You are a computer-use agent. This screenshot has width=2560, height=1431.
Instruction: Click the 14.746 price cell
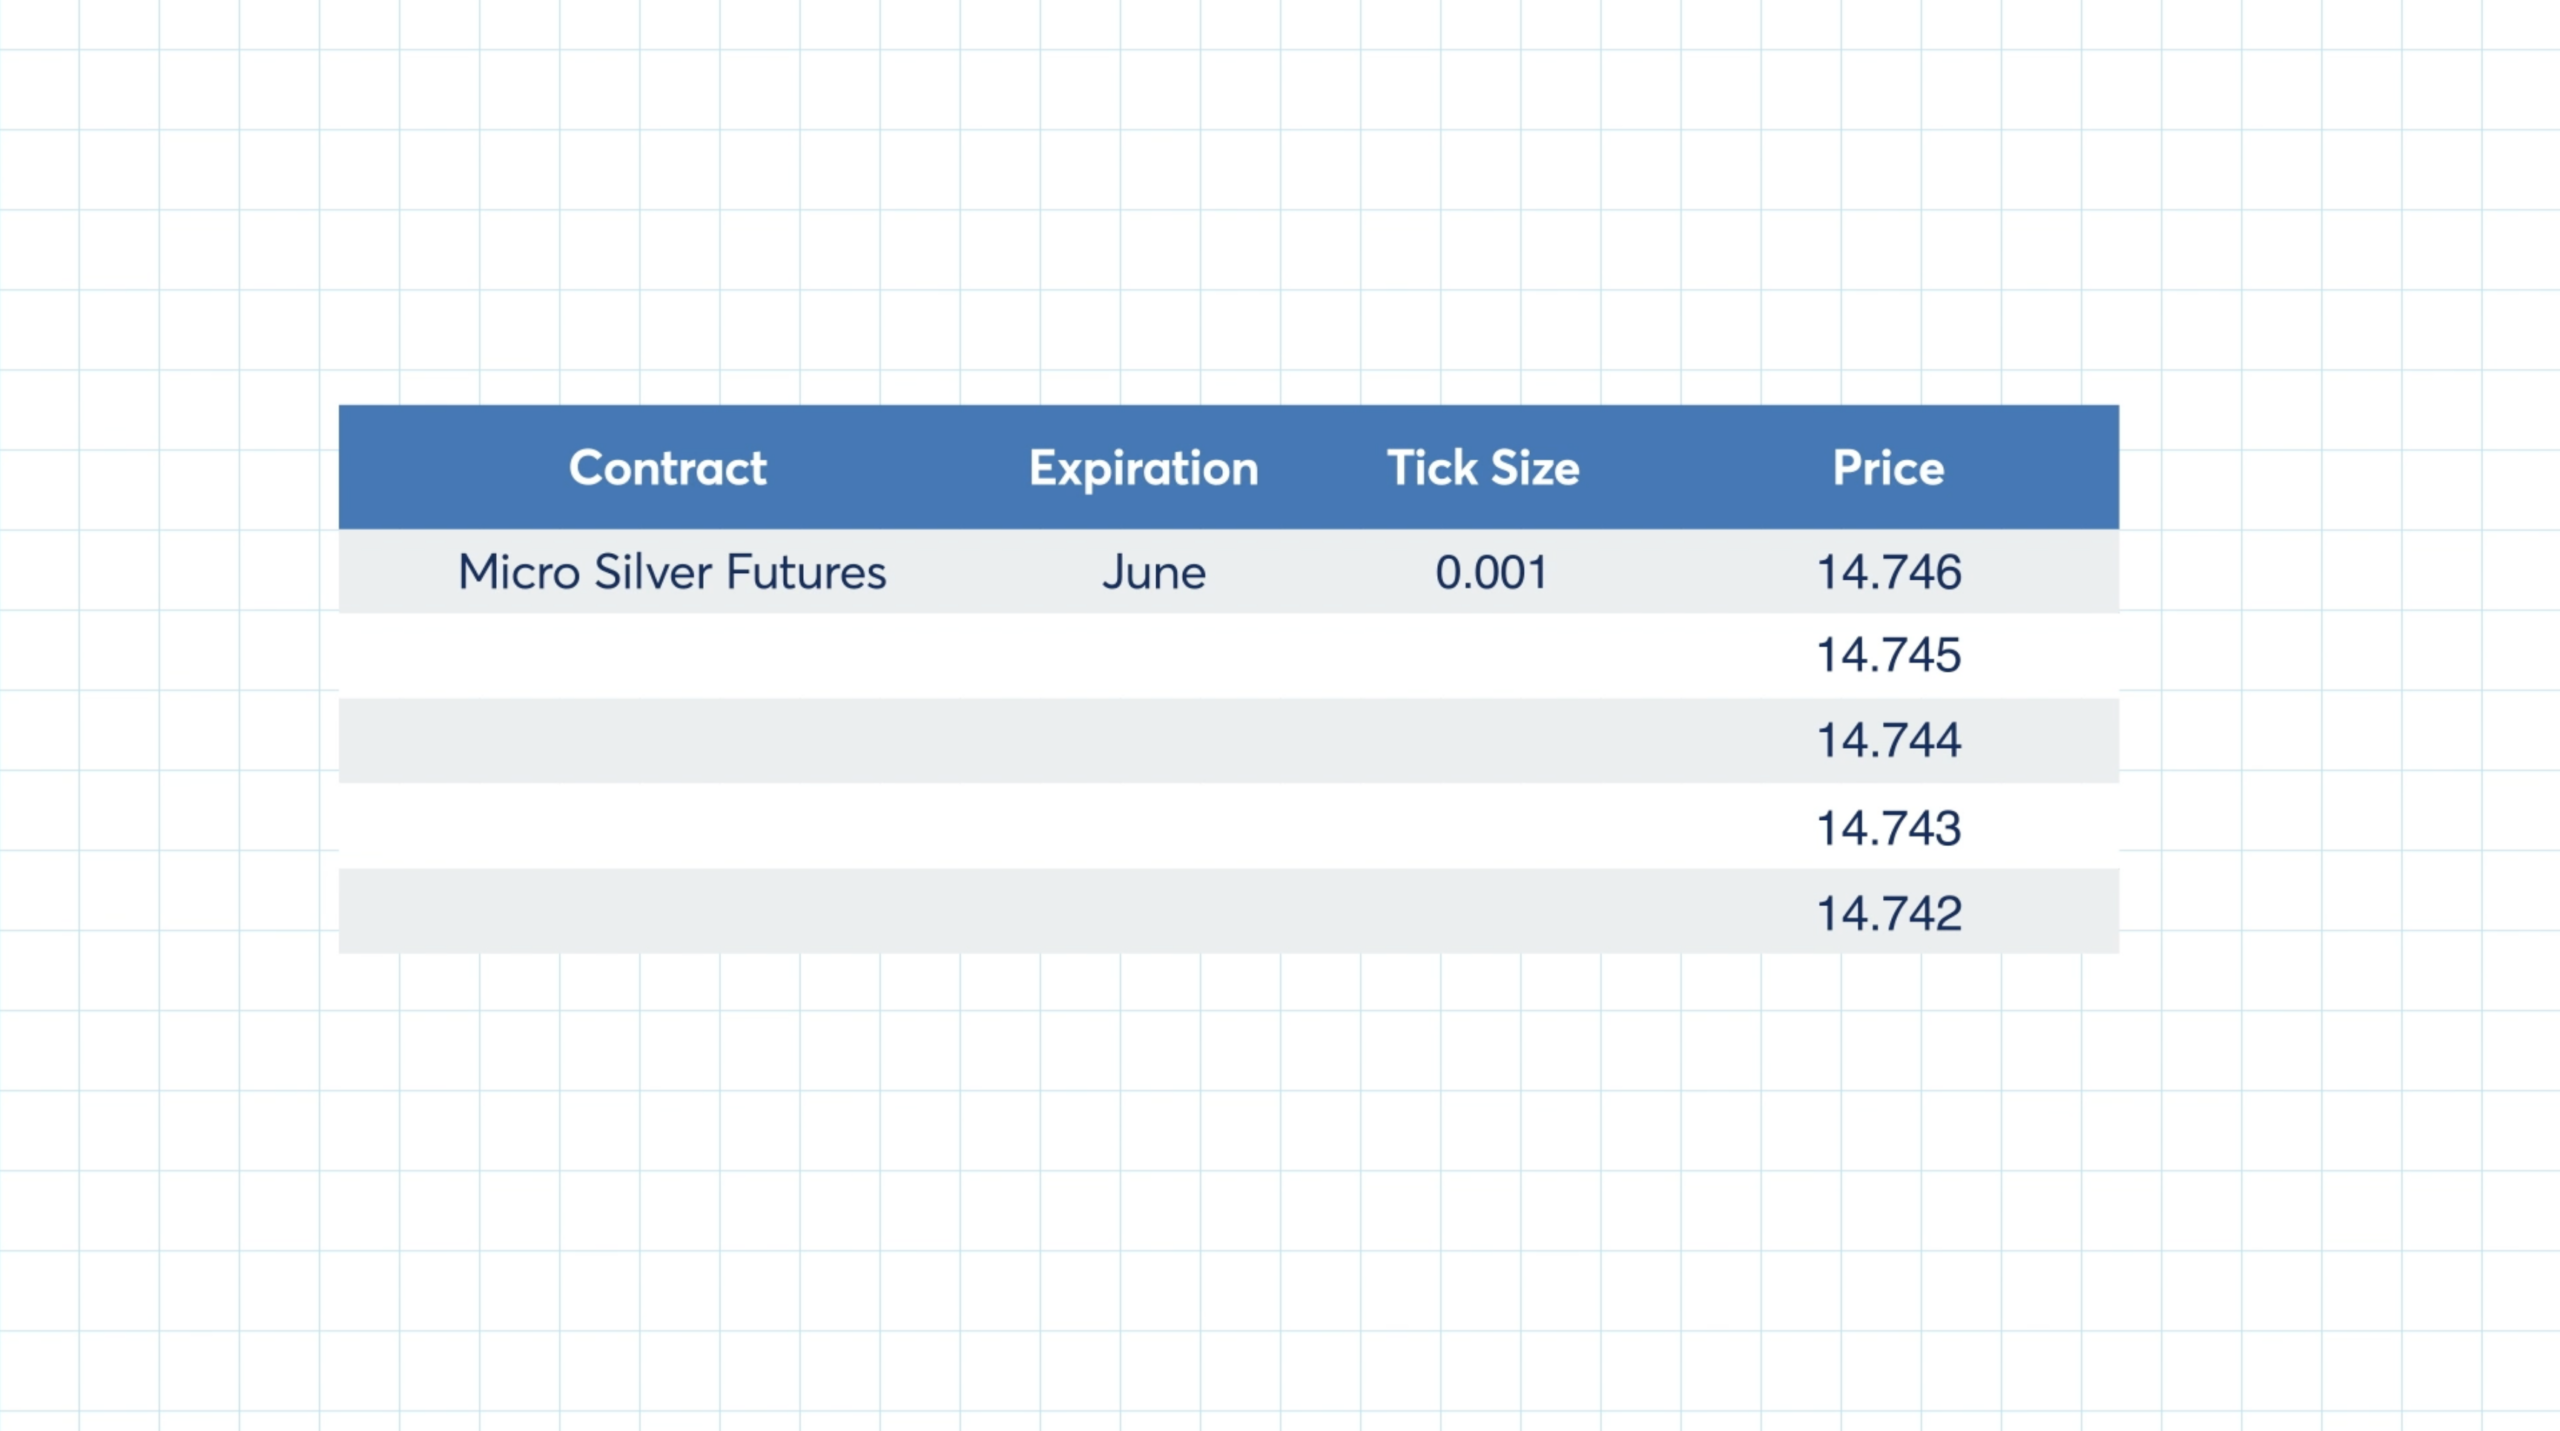pyautogui.click(x=1888, y=572)
